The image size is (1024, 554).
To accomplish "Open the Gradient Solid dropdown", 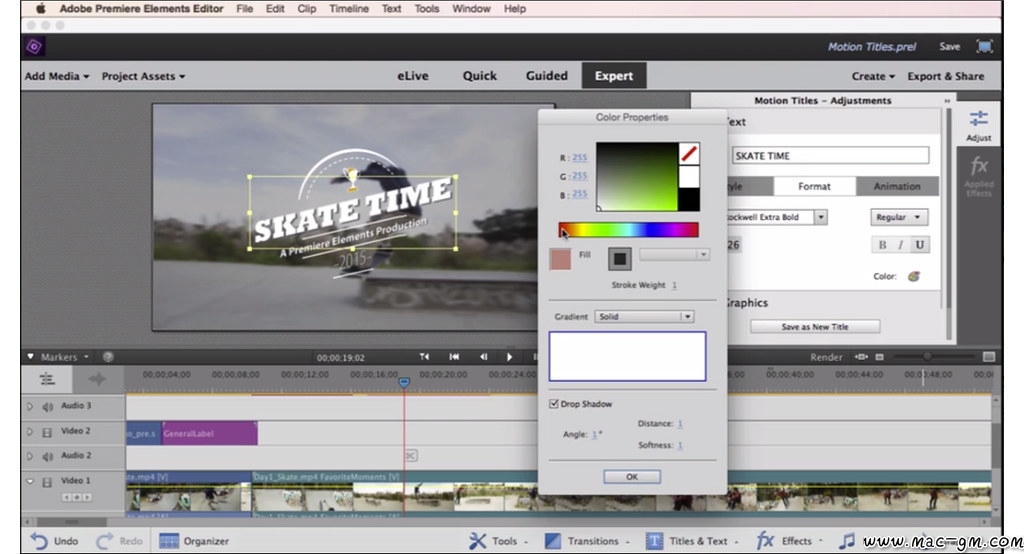I will click(x=644, y=316).
